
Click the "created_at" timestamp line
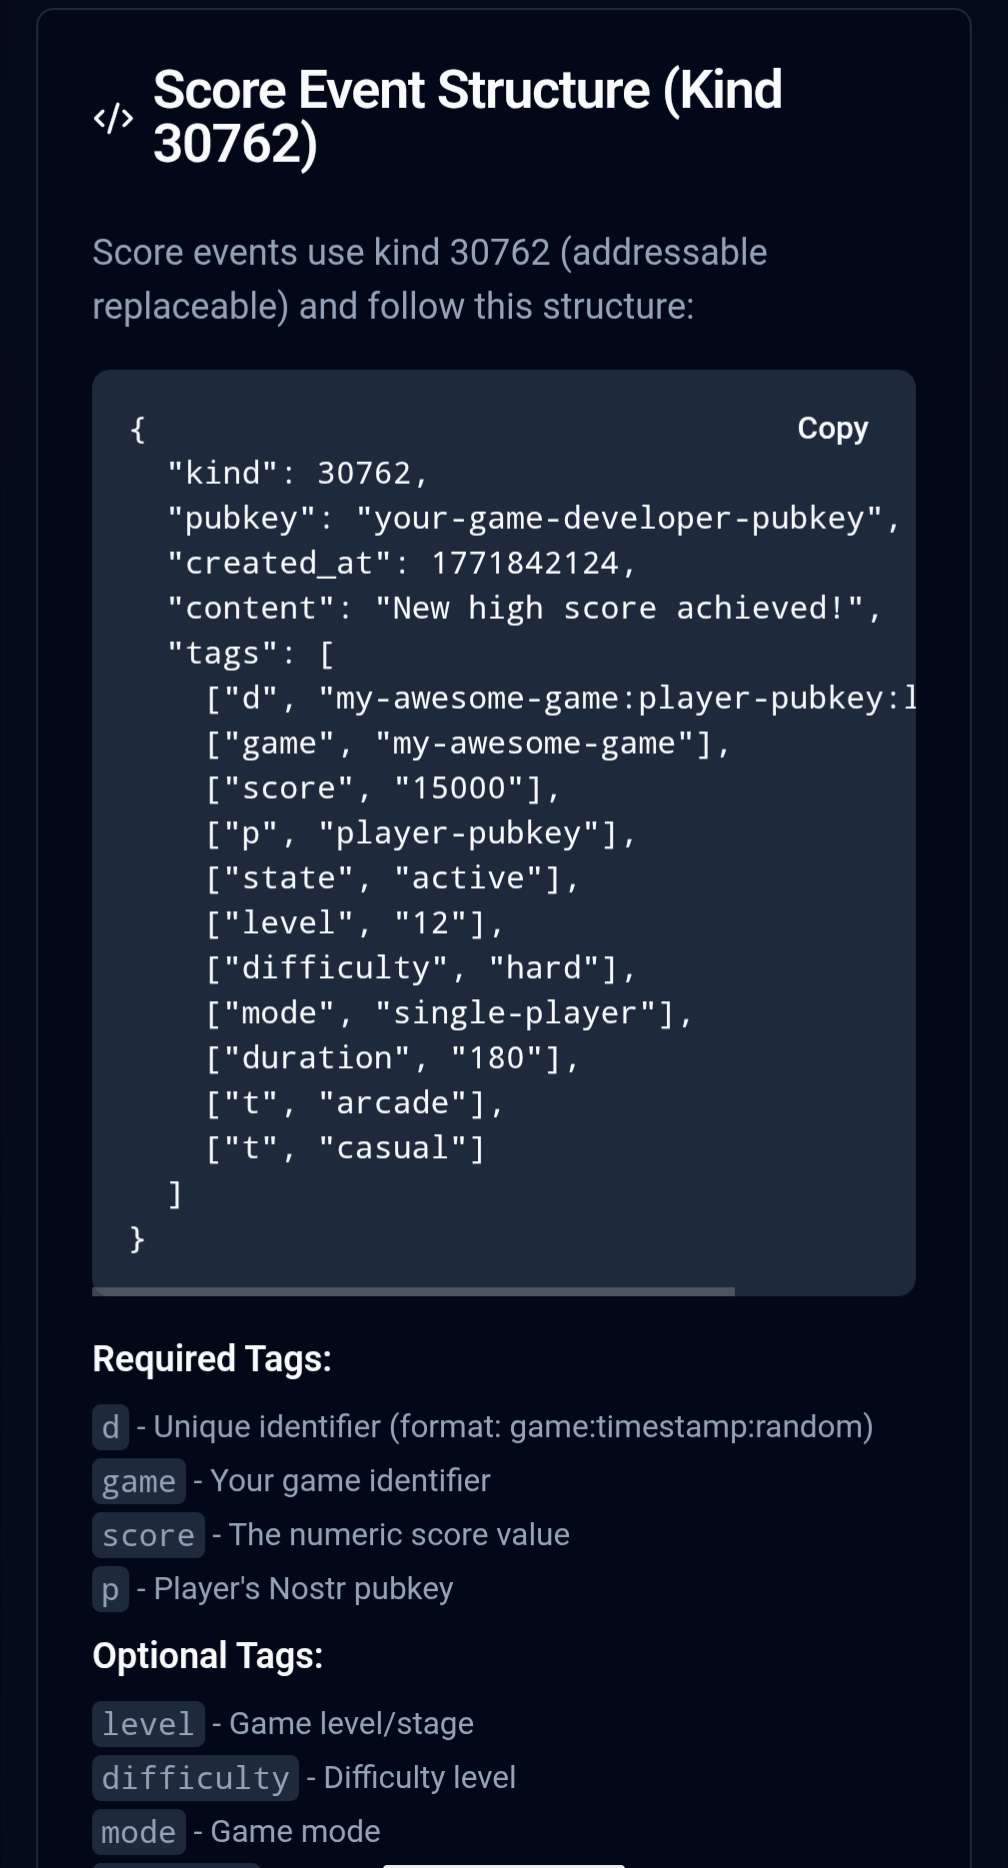[x=401, y=563]
